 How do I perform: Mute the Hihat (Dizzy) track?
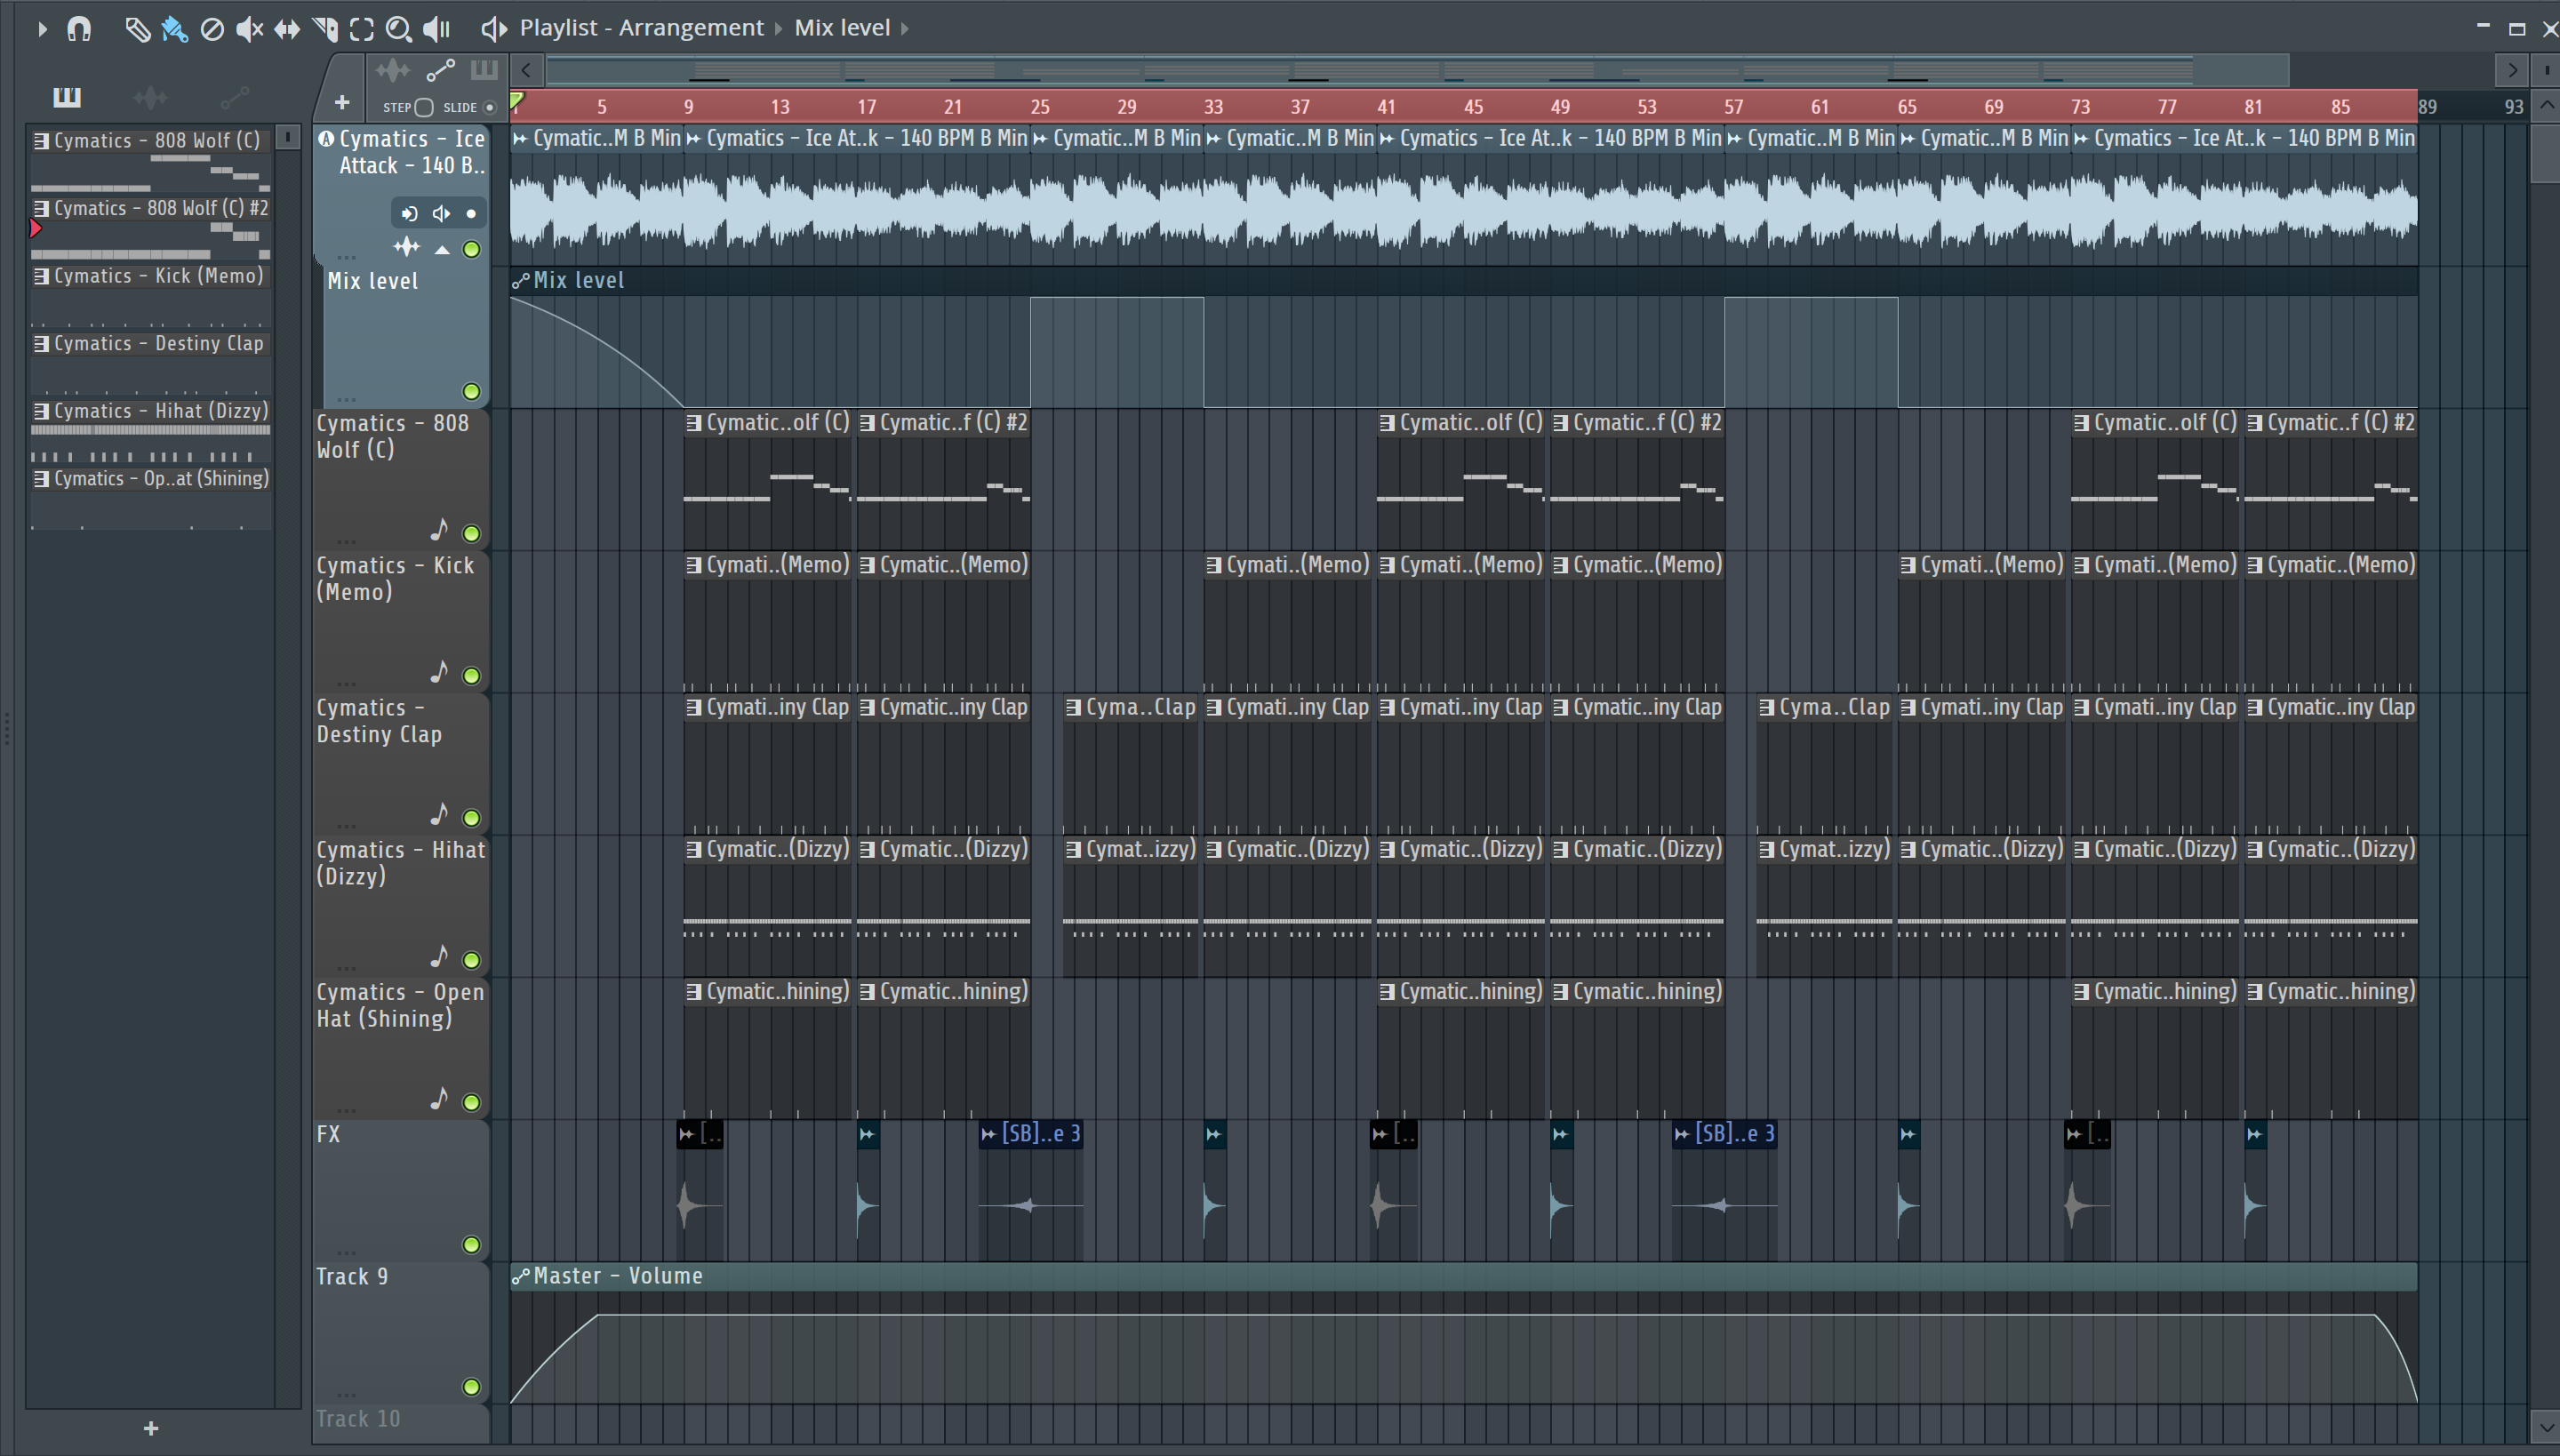471,960
